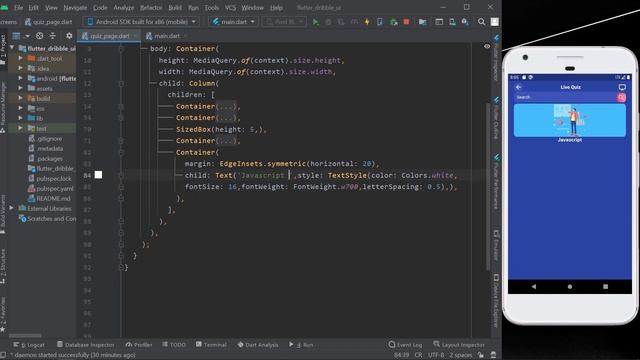Expand the android folder in tree
The image size is (640, 360).
pyautogui.click(x=20, y=78)
